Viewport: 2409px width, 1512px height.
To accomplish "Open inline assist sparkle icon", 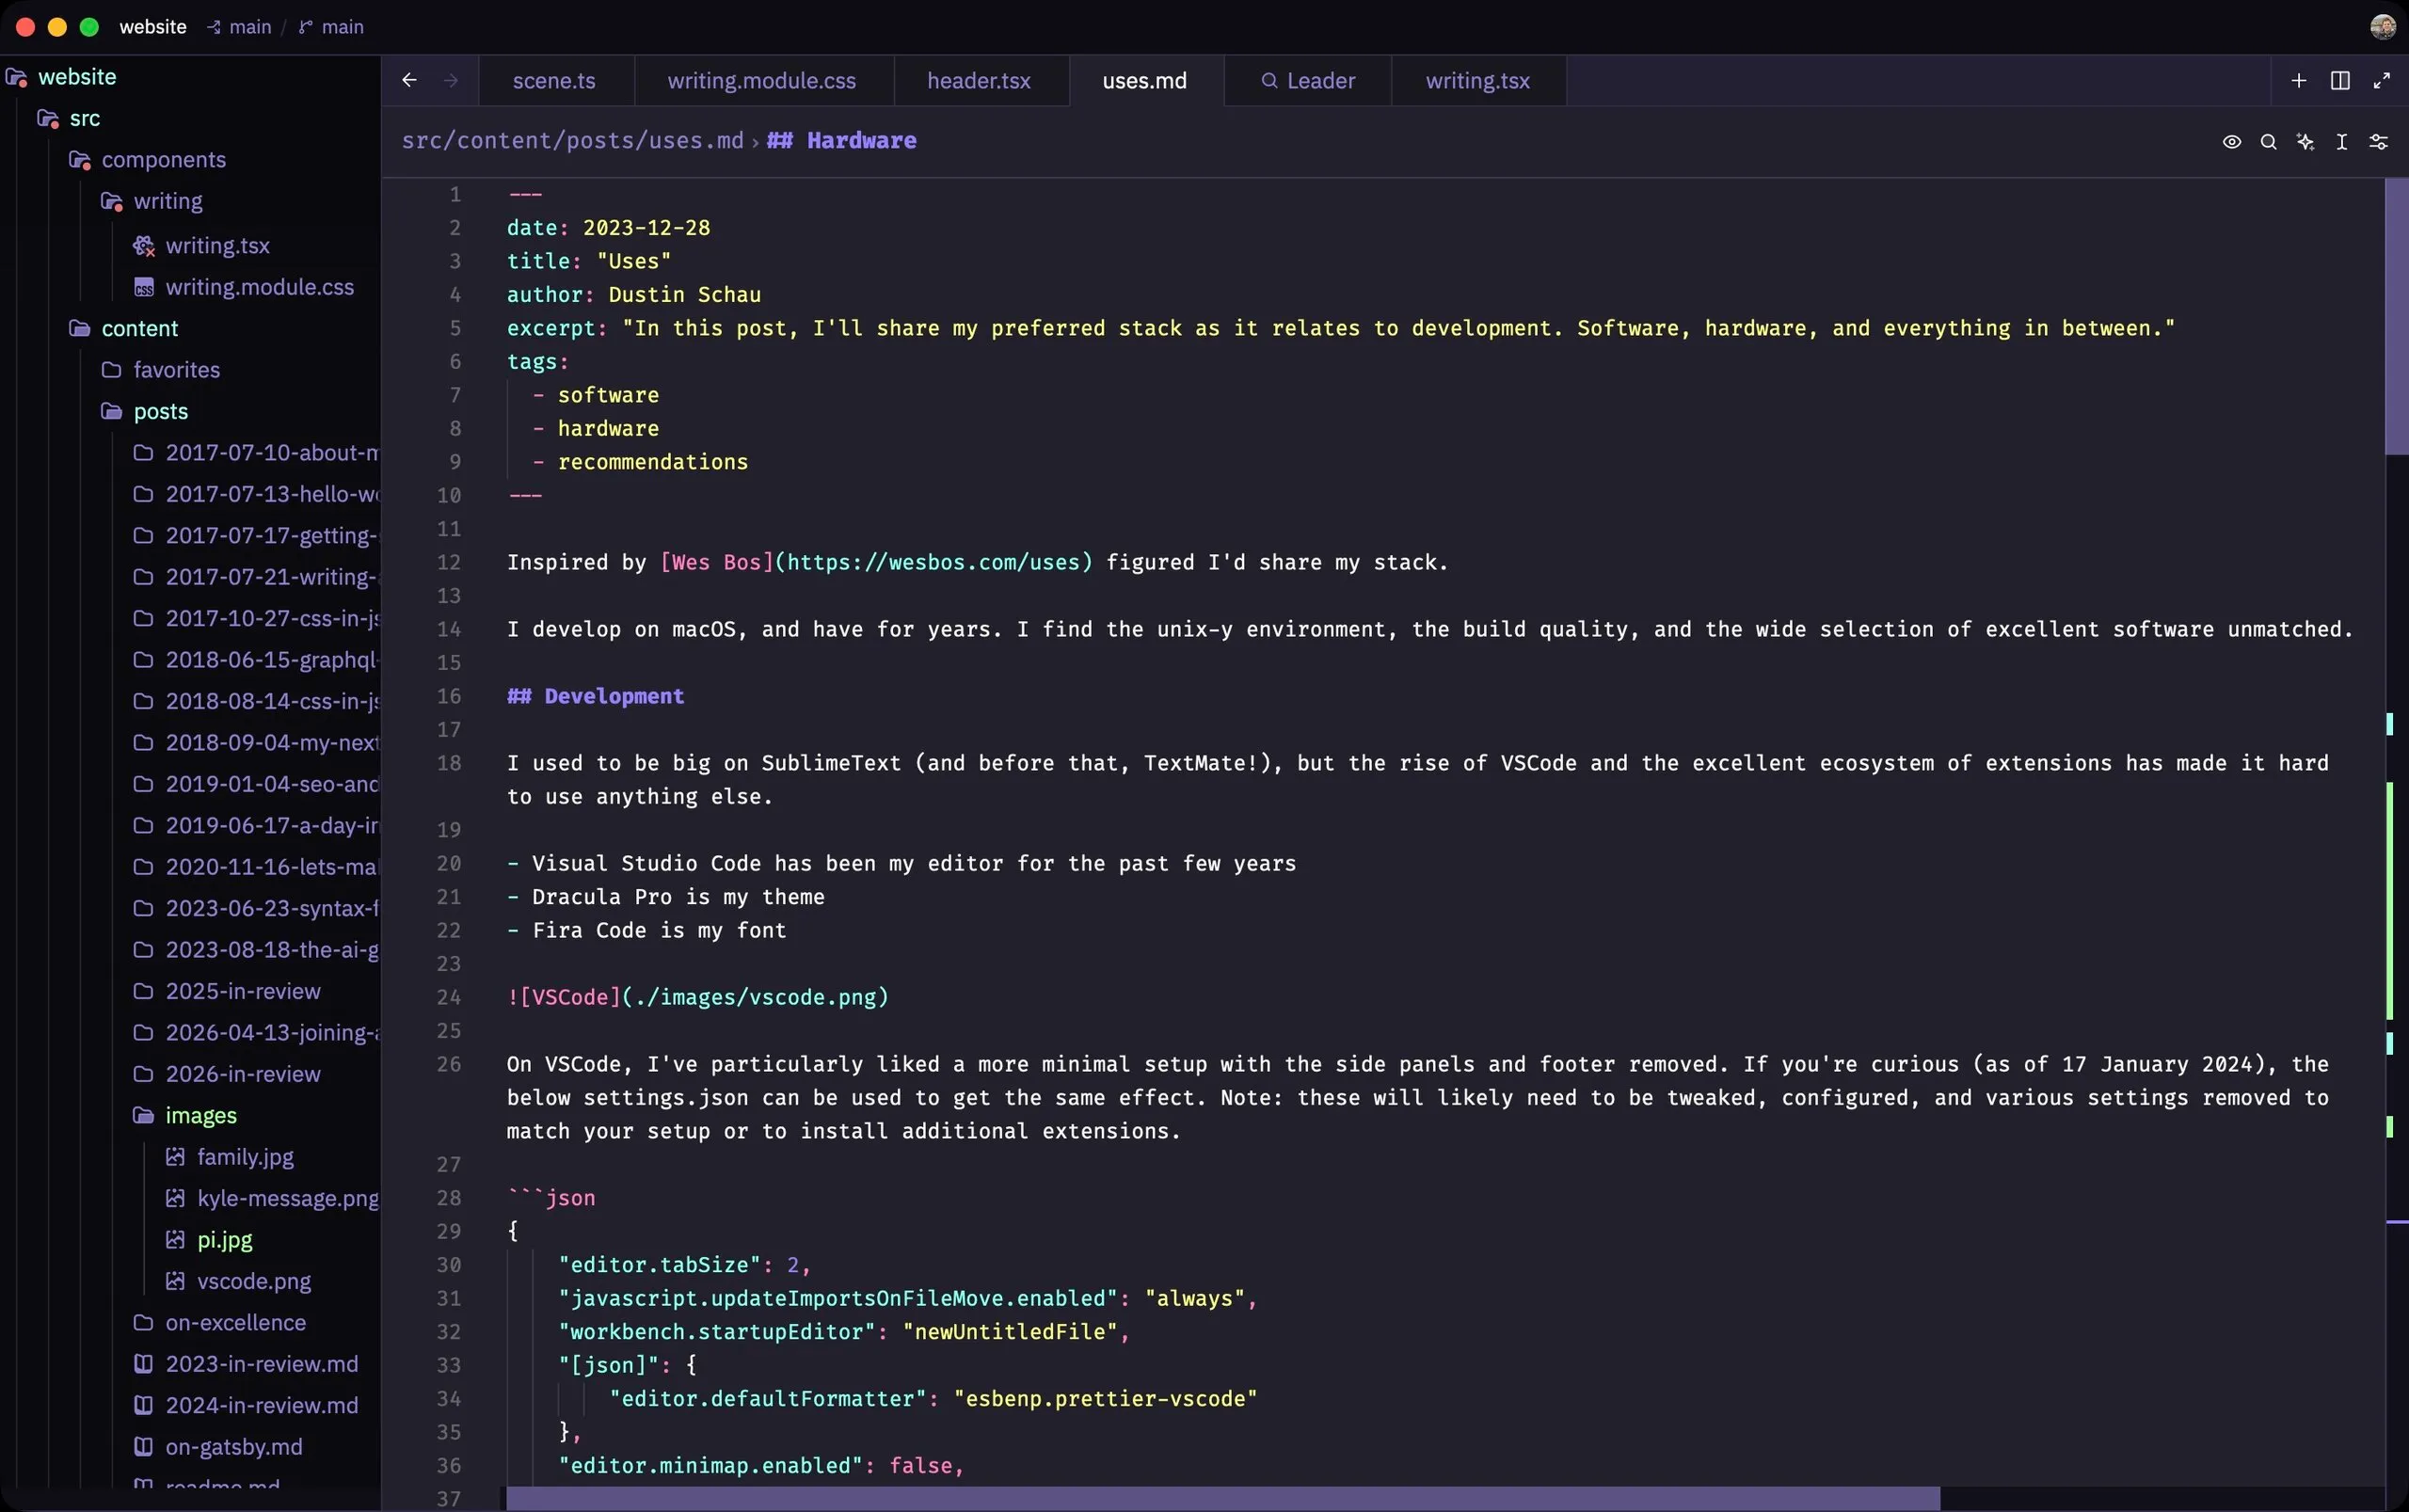I will pyautogui.click(x=2305, y=142).
